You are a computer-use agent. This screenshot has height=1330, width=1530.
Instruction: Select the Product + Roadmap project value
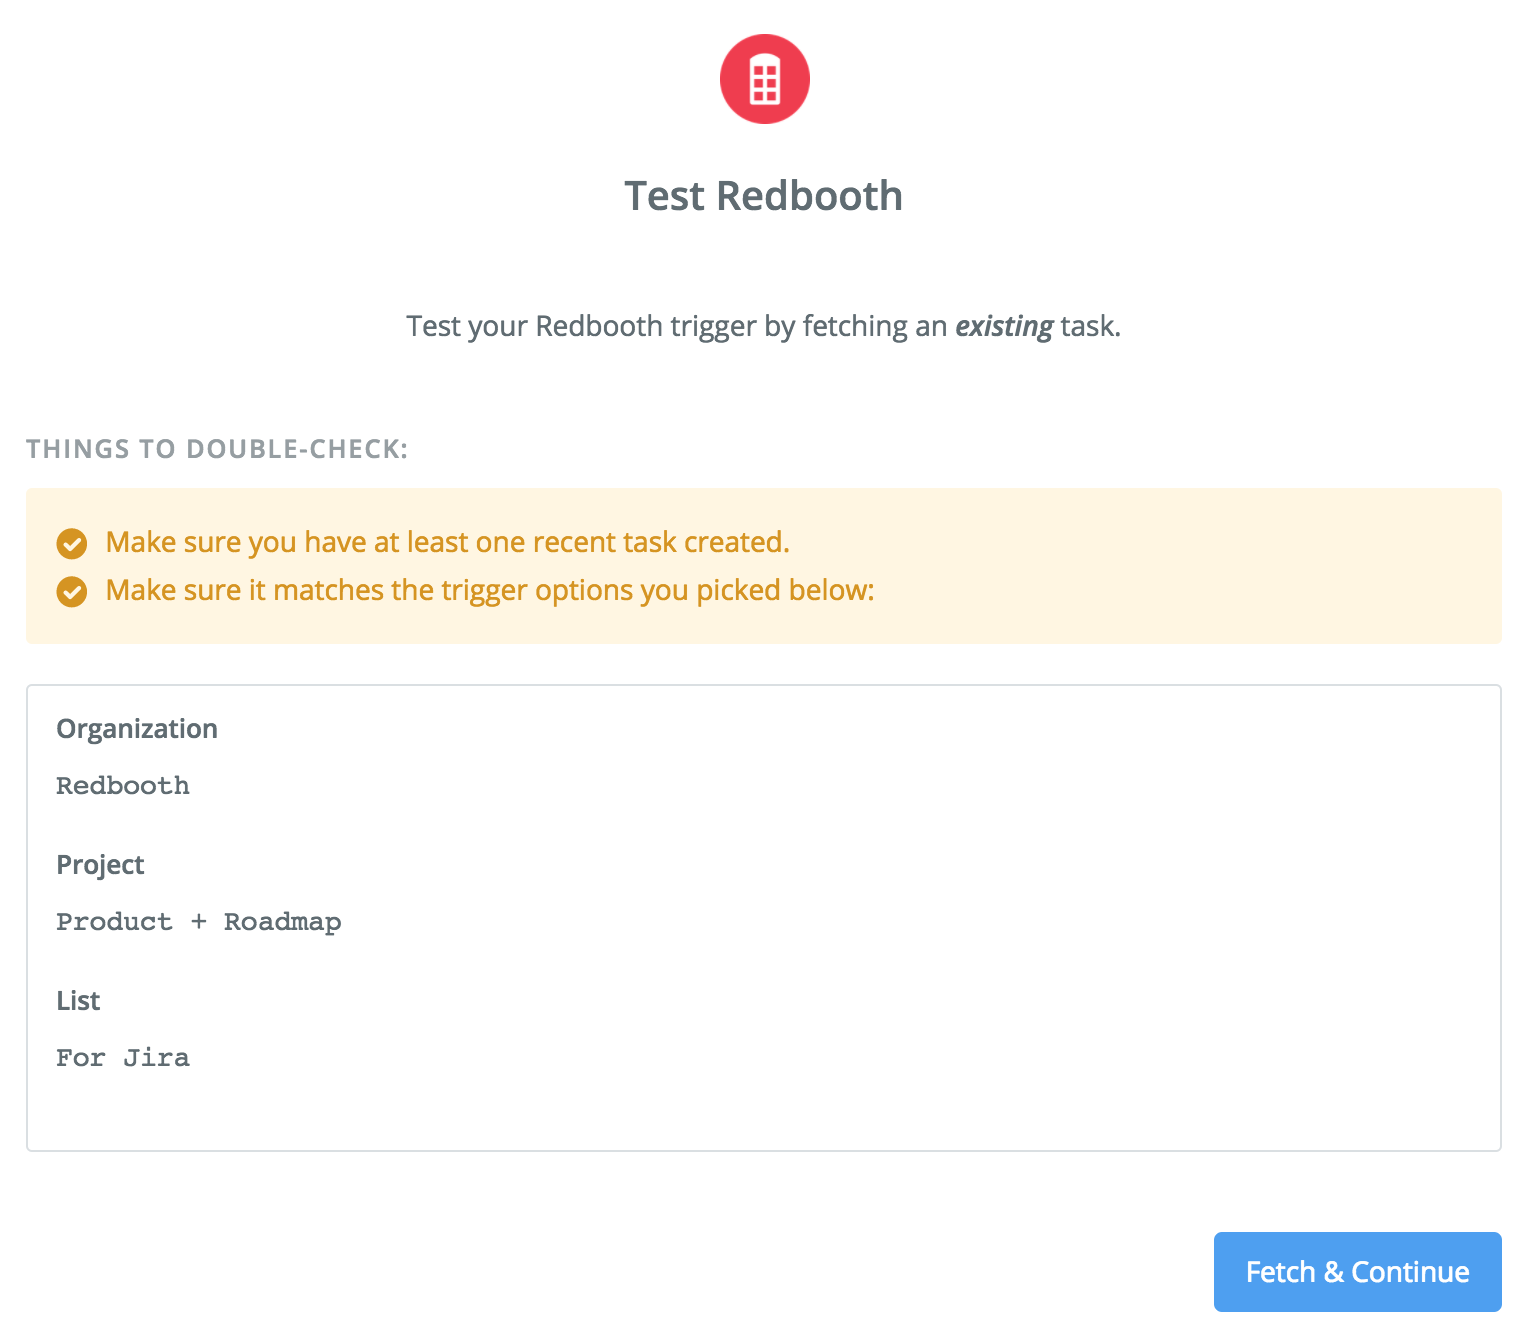199,922
